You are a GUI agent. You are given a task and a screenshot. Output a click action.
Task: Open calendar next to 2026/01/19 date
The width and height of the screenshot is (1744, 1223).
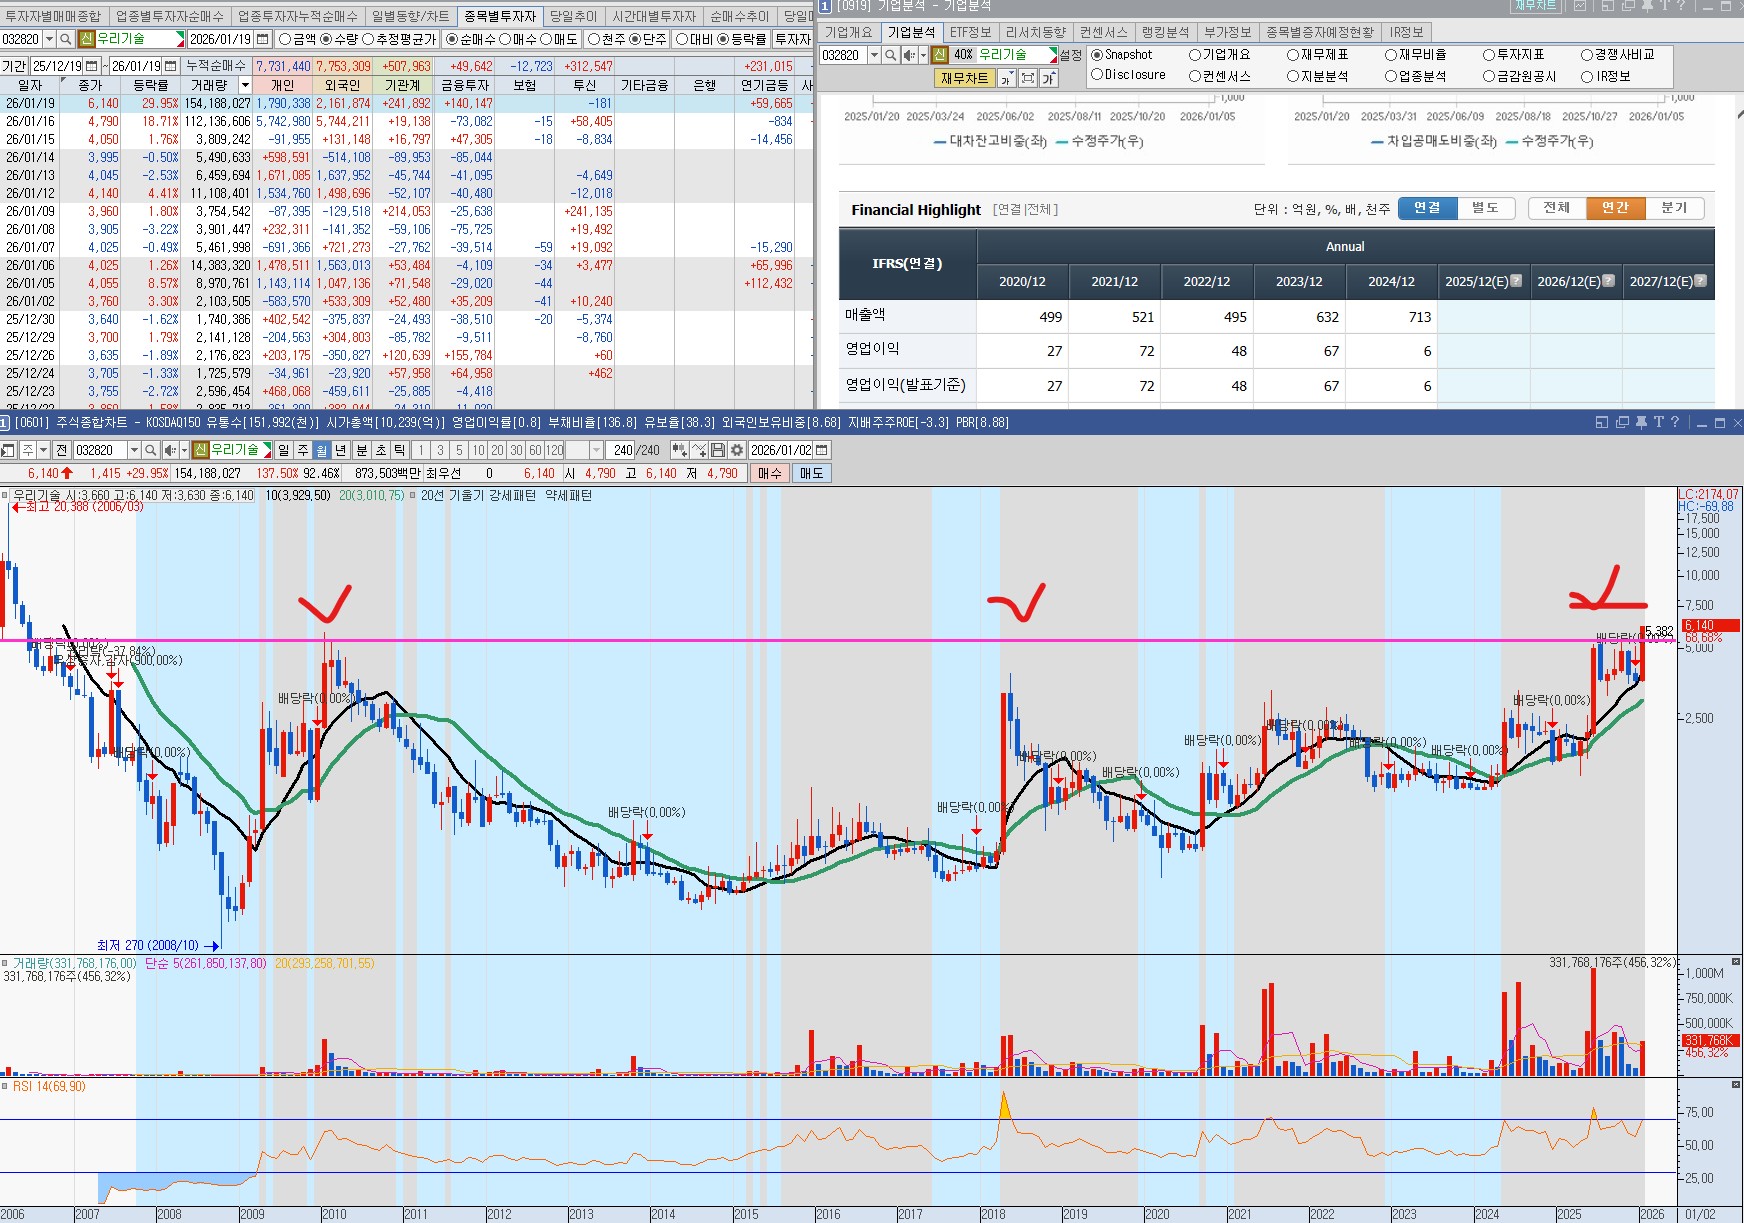pos(263,39)
